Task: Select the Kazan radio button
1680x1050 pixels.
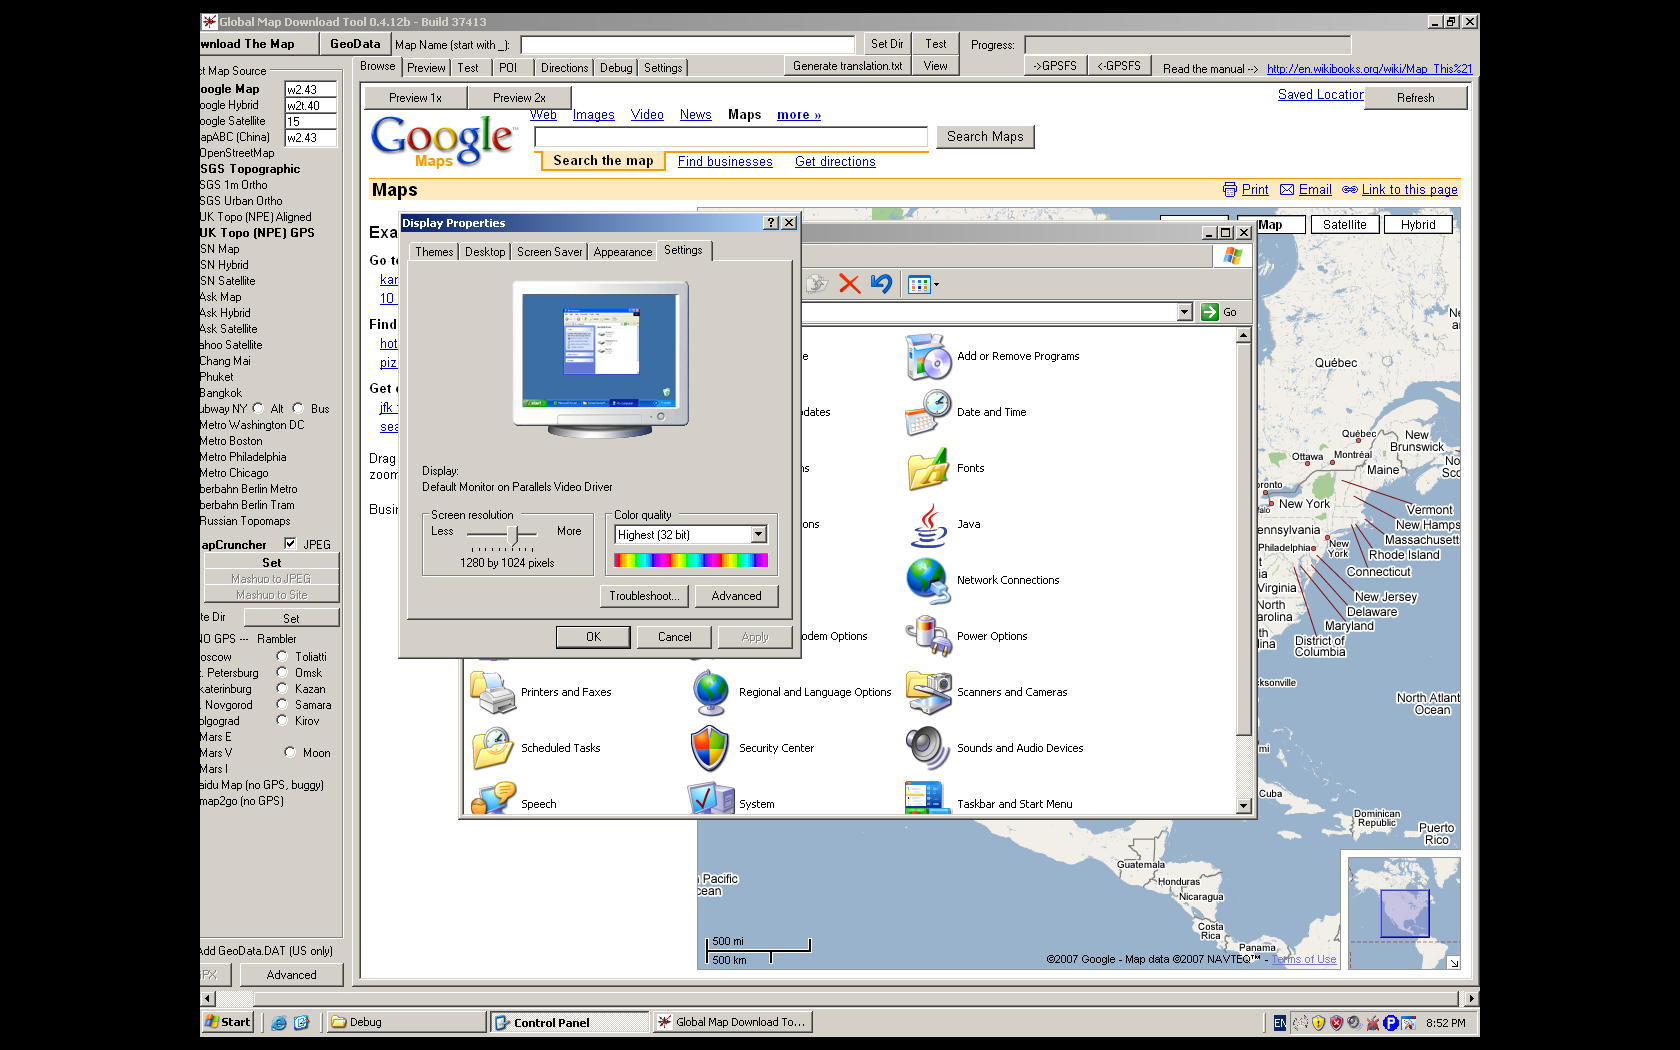Action: coord(282,688)
